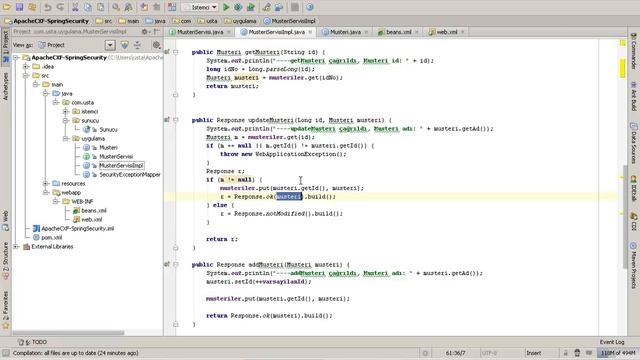Click the lock read-only status icon
Image resolution: width=640 pixels, height=360 pixels.
pos(565,353)
